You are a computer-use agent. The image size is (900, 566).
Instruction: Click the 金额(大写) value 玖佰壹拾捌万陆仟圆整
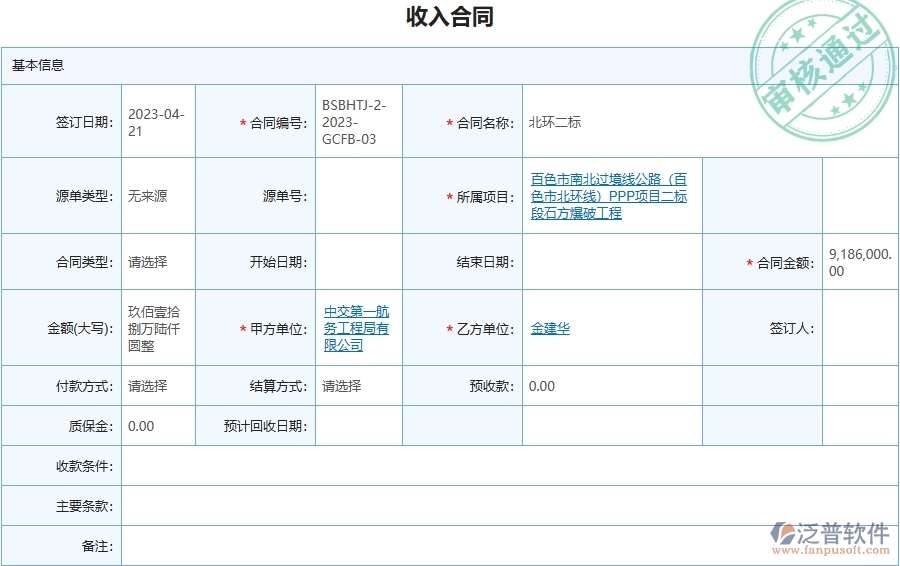pyautogui.click(x=154, y=328)
